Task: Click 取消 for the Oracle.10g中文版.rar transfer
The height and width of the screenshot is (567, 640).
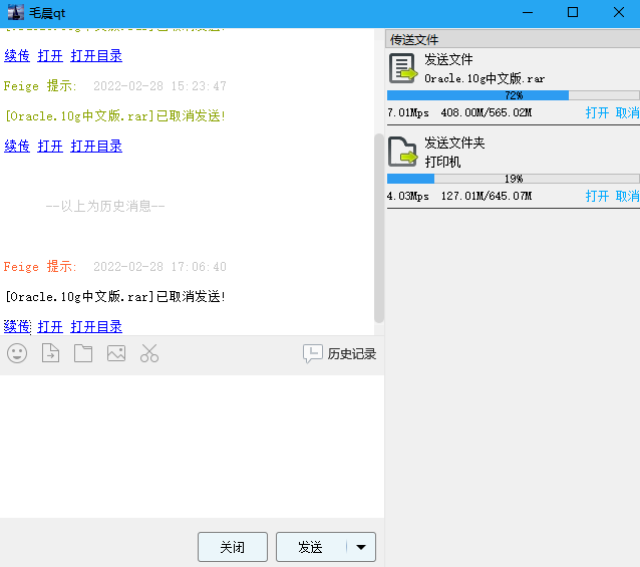Action: coord(627,113)
